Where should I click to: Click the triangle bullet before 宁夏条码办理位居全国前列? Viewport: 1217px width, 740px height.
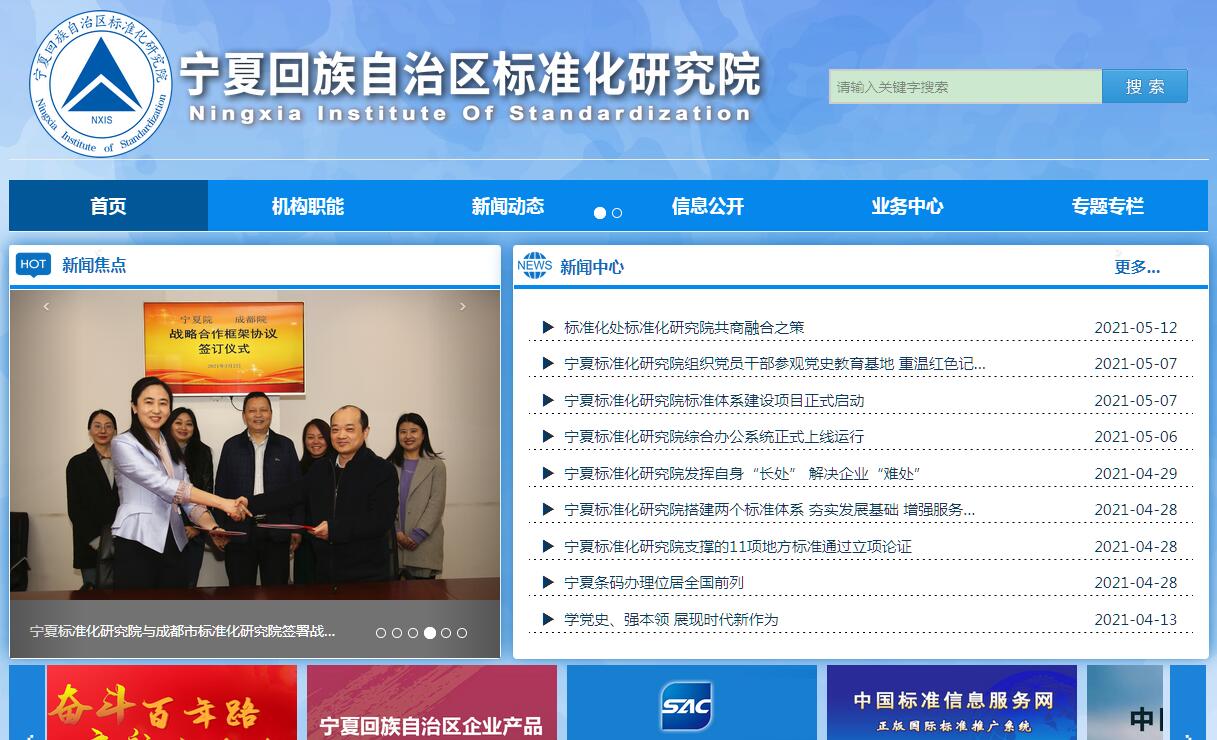[x=548, y=582]
